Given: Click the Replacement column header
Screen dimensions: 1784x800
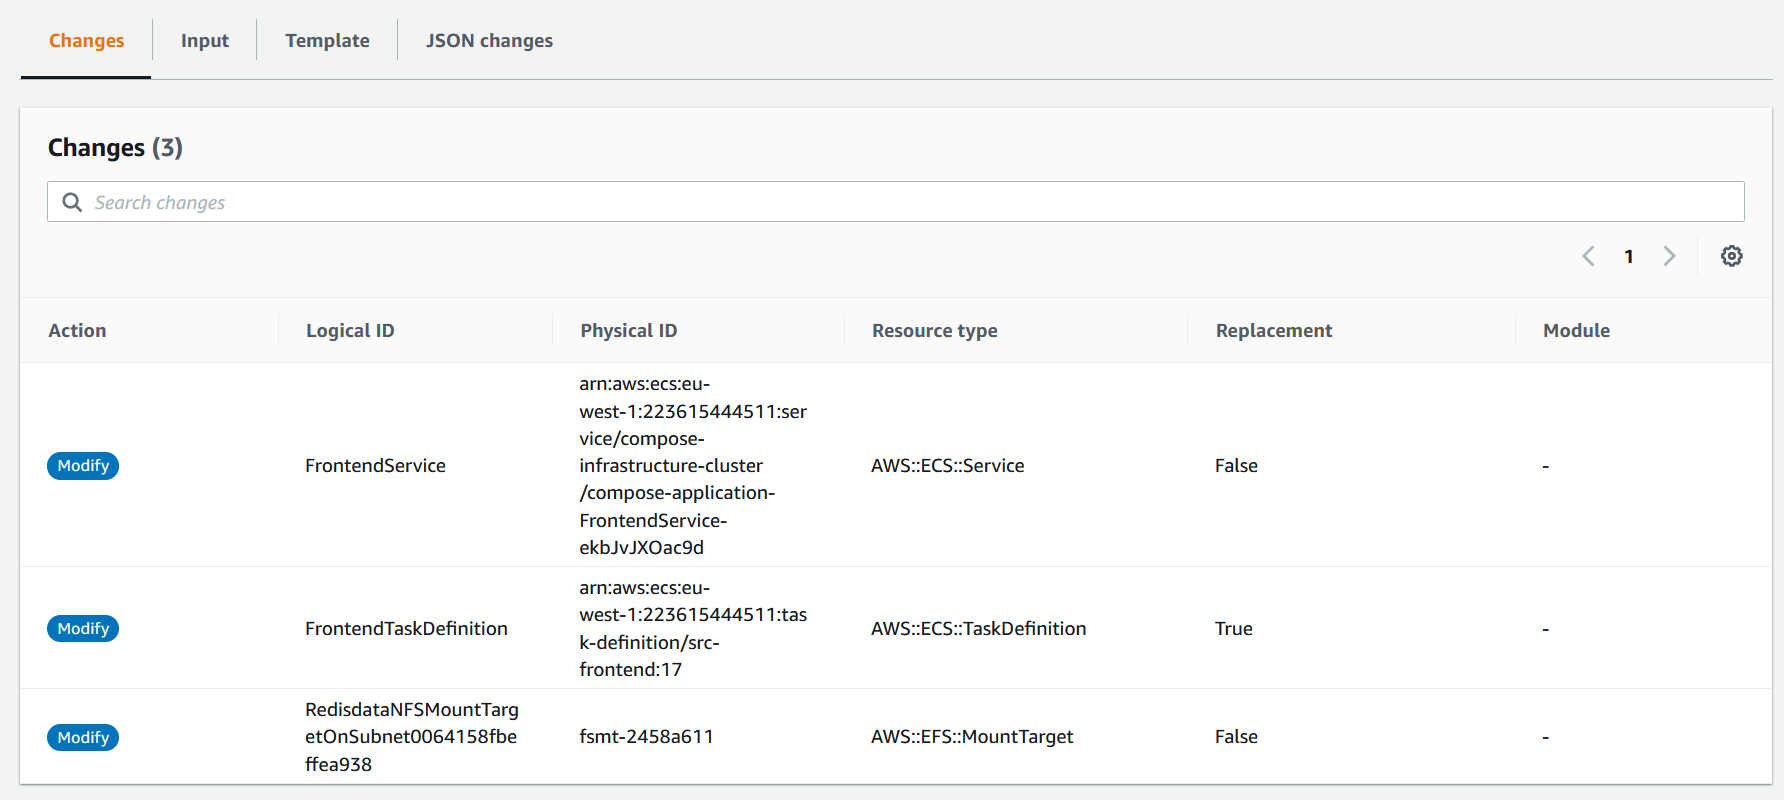Looking at the screenshot, I should (x=1274, y=331).
